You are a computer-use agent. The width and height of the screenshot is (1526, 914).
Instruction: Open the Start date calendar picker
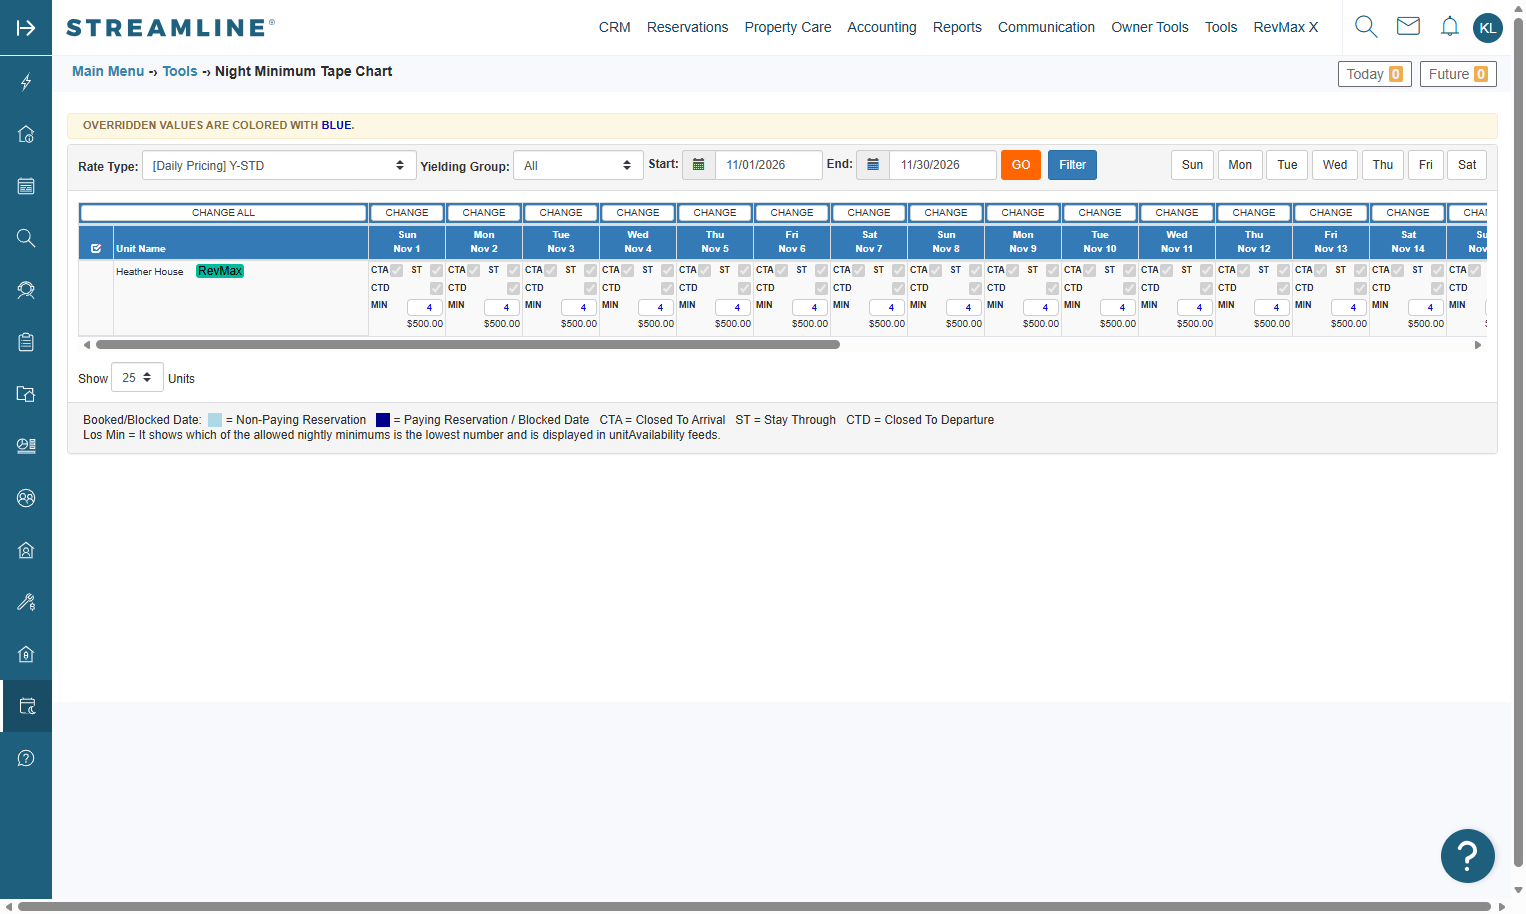699,165
